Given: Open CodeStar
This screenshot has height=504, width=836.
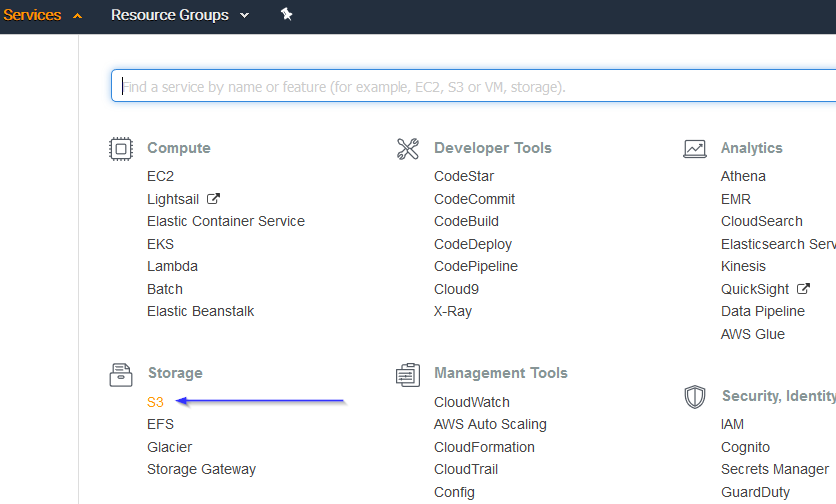Looking at the screenshot, I should [x=464, y=176].
